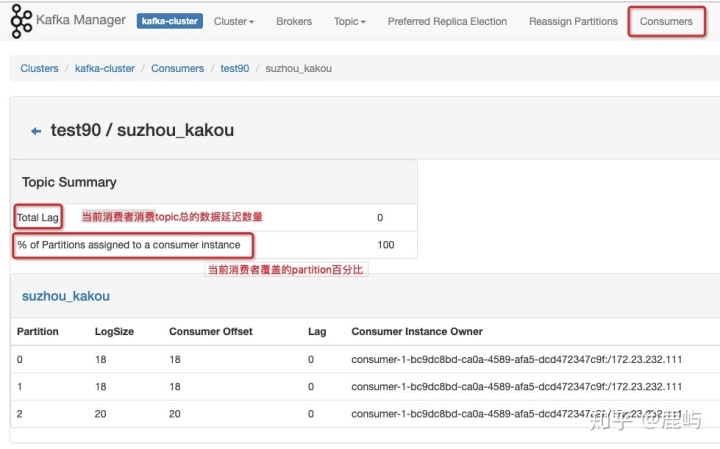Click the test90 breadcrumb link
The image size is (720, 449).
(235, 68)
